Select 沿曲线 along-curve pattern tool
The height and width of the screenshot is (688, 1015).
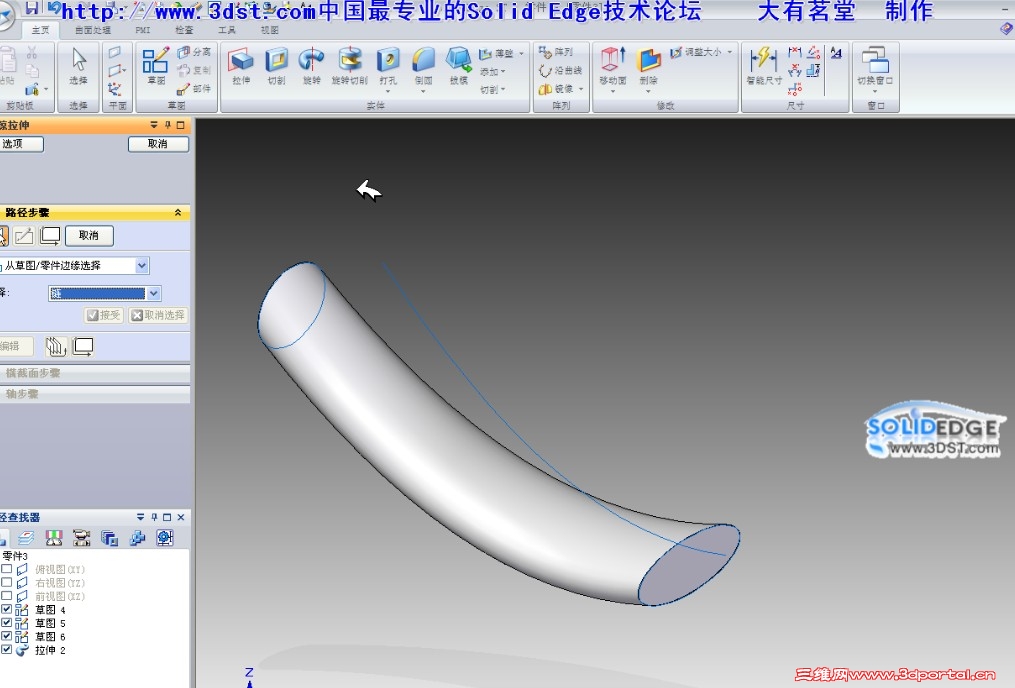(x=561, y=70)
